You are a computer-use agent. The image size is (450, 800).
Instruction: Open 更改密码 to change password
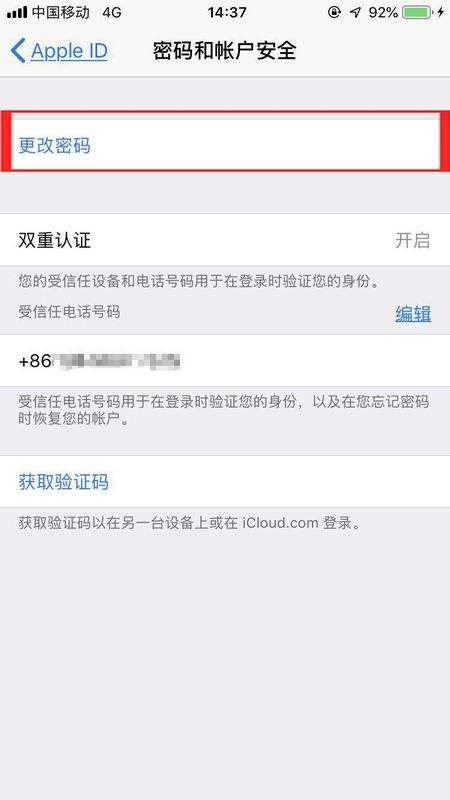pos(225,145)
